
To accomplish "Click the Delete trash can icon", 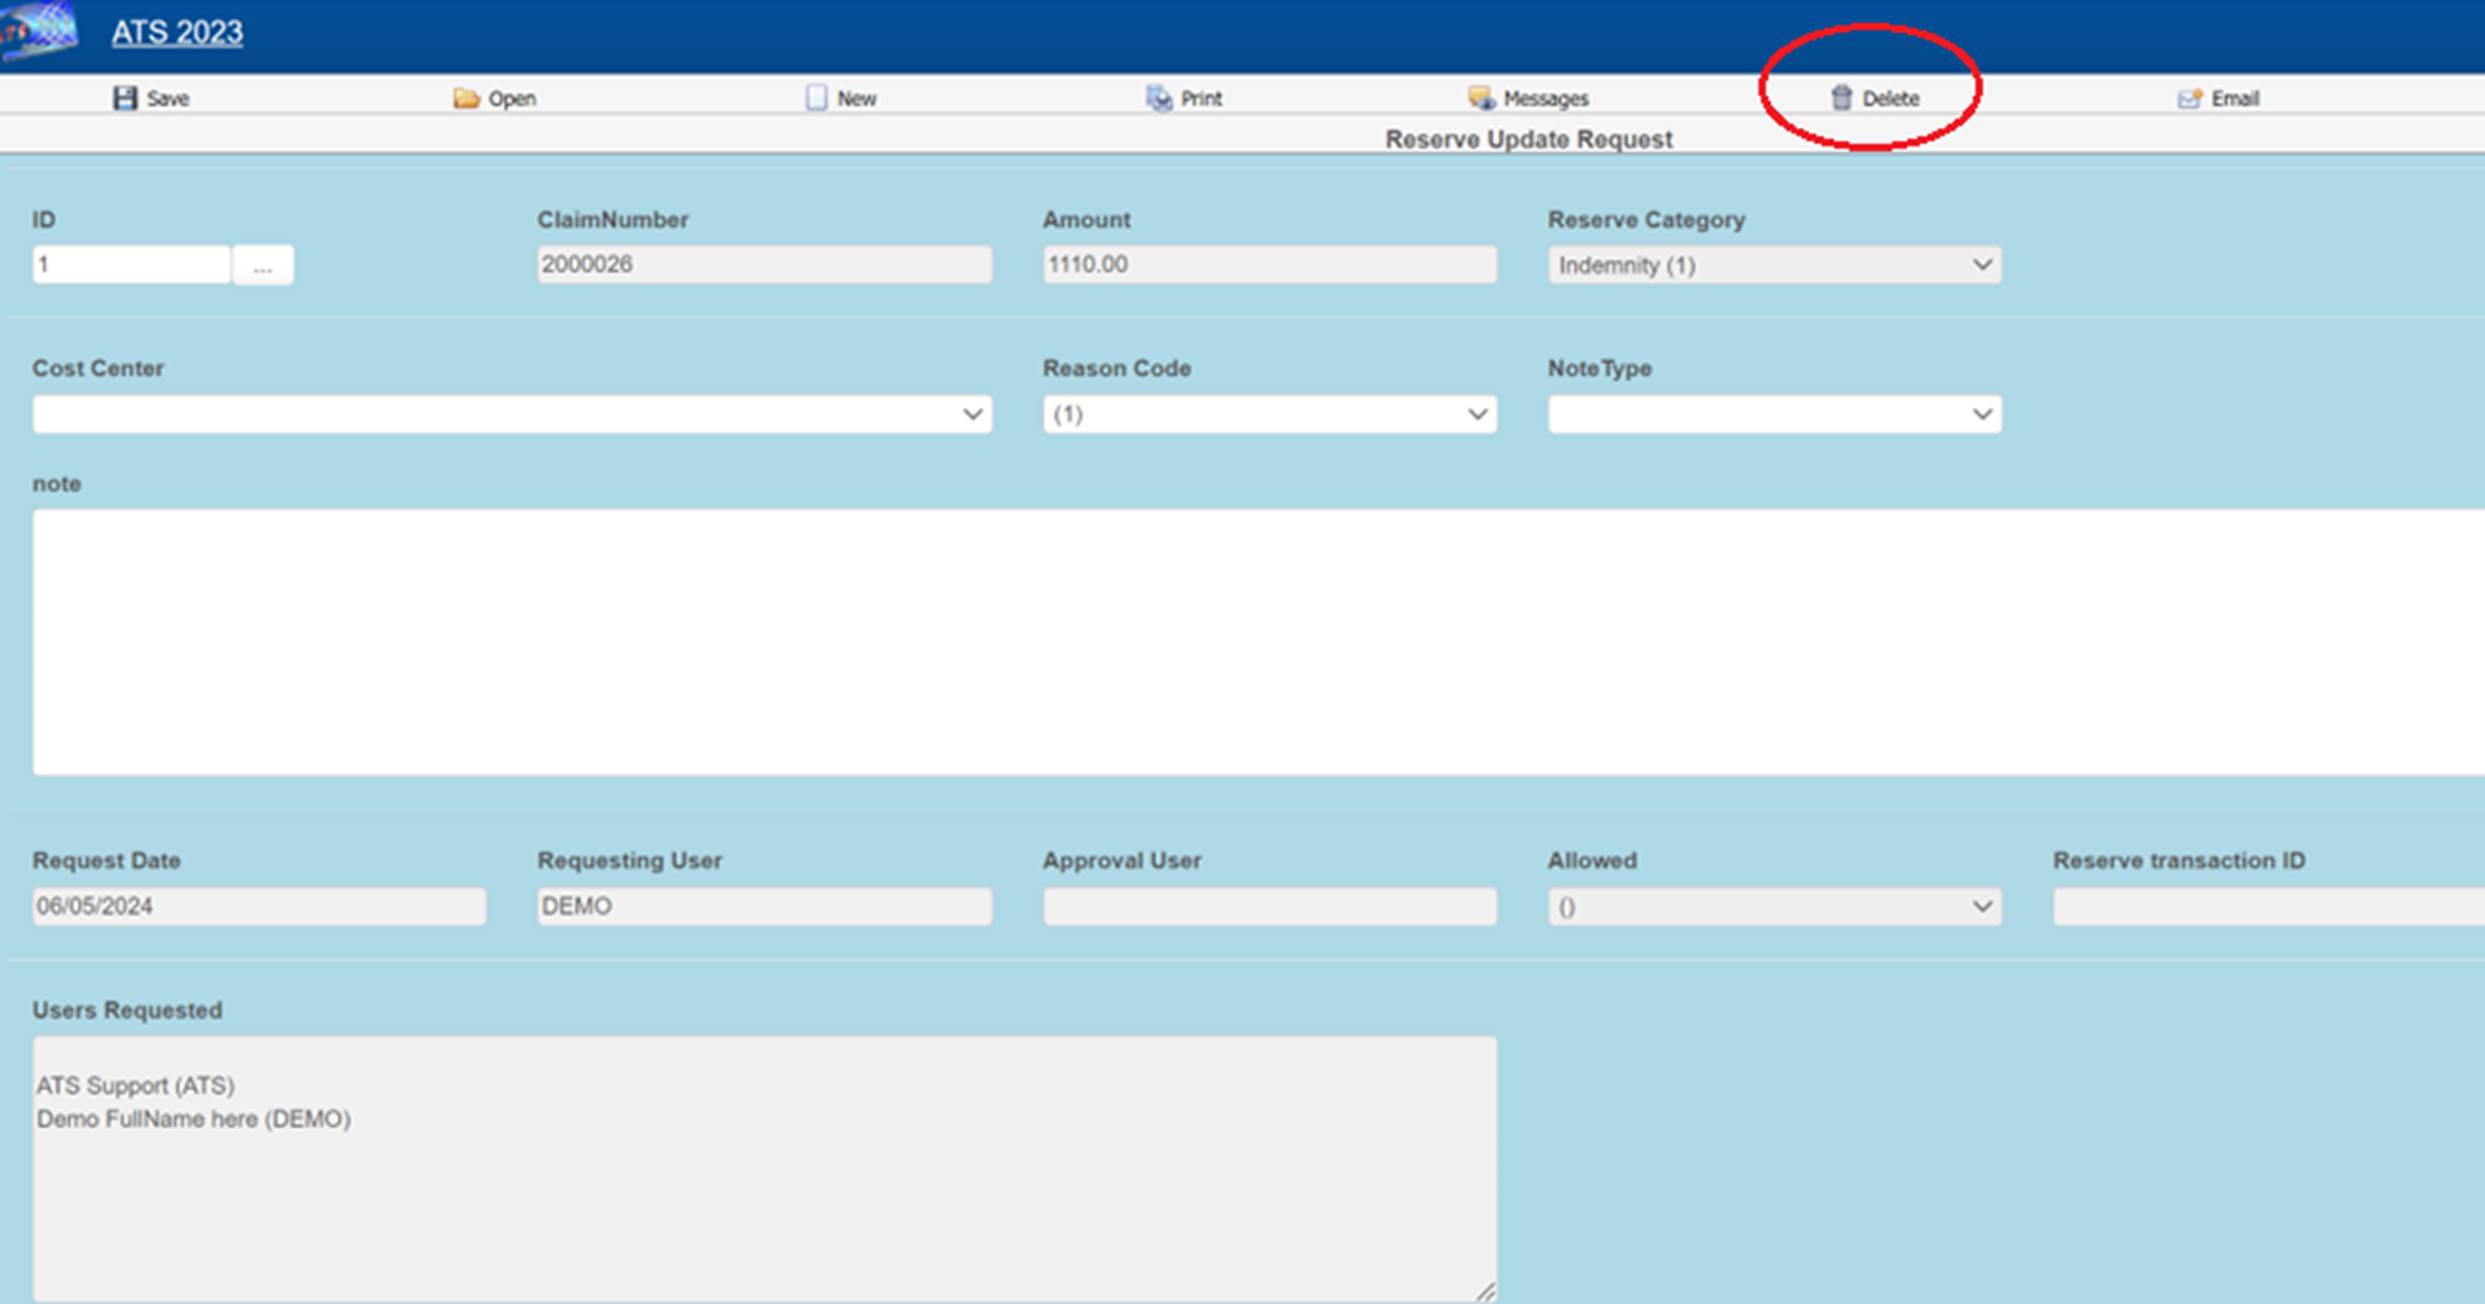I will (1841, 98).
